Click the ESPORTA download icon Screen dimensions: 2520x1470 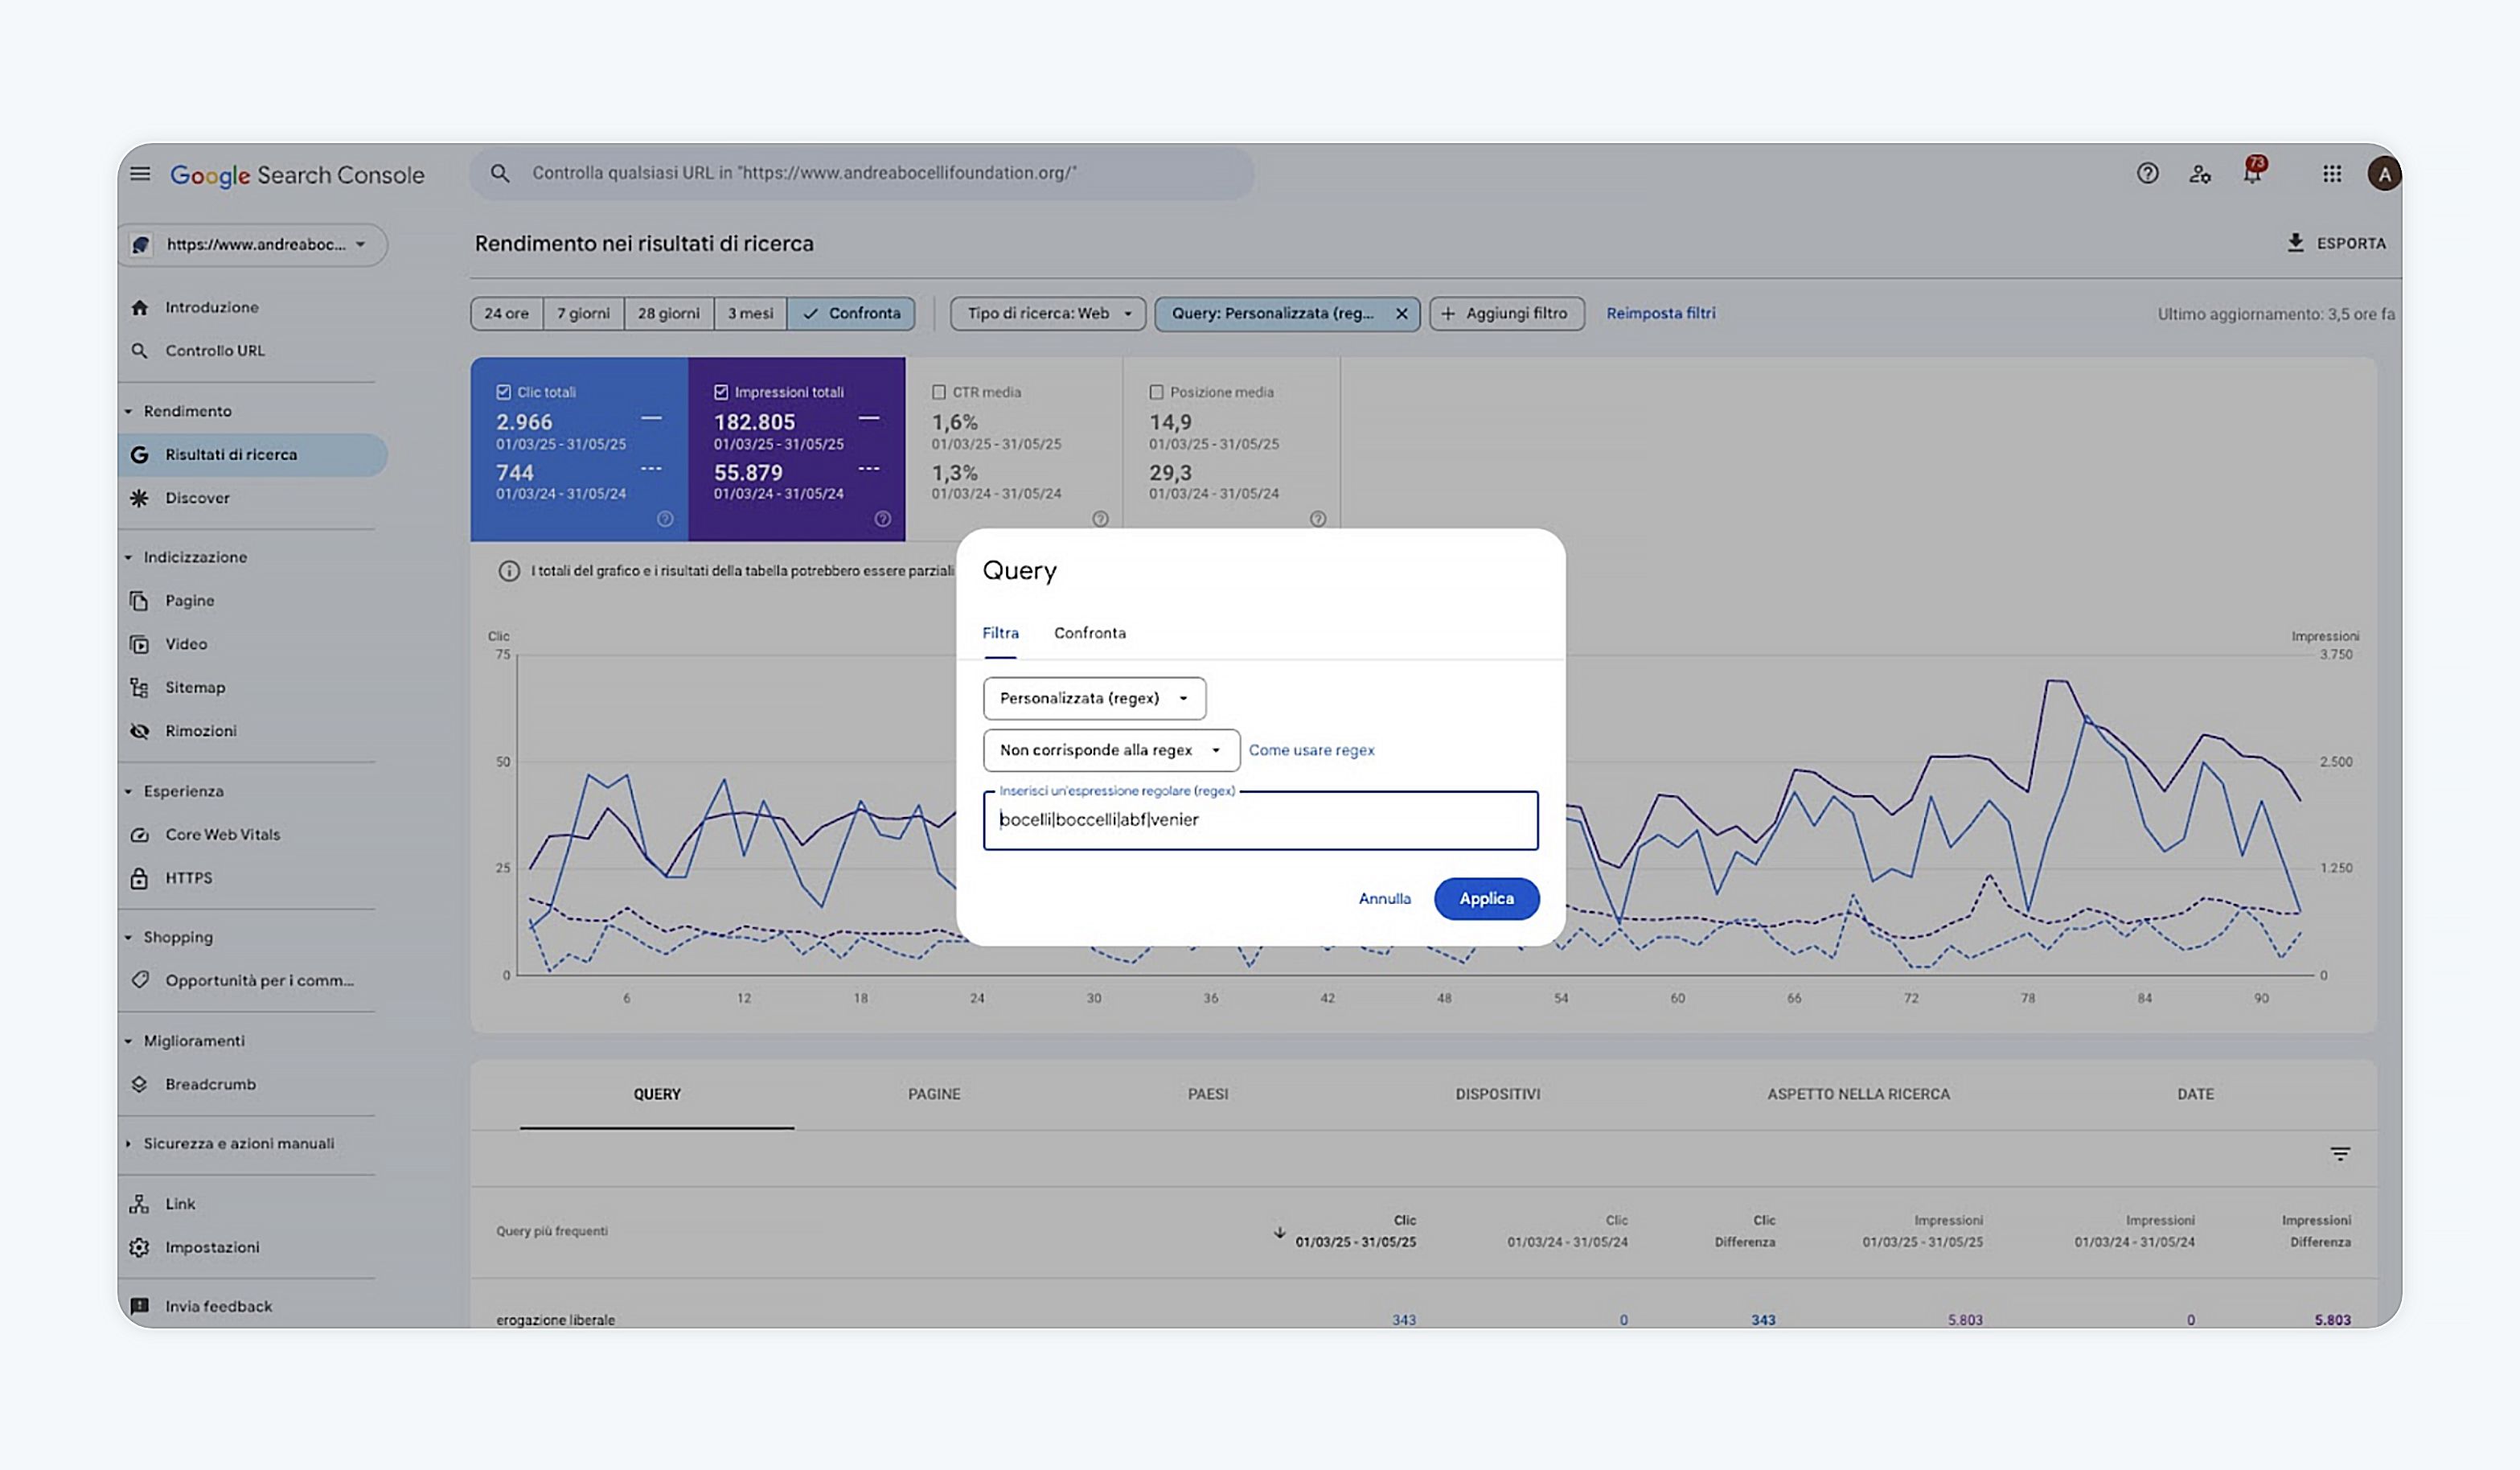tap(2296, 243)
